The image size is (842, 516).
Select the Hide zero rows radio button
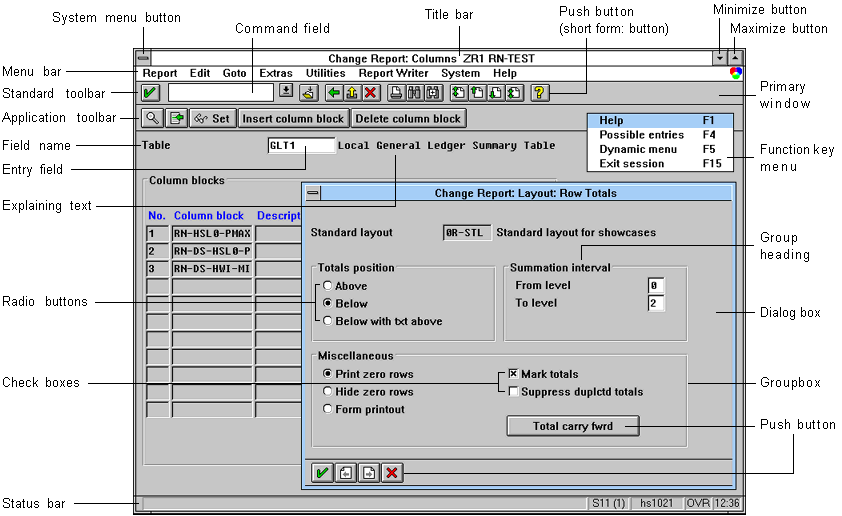pos(327,392)
